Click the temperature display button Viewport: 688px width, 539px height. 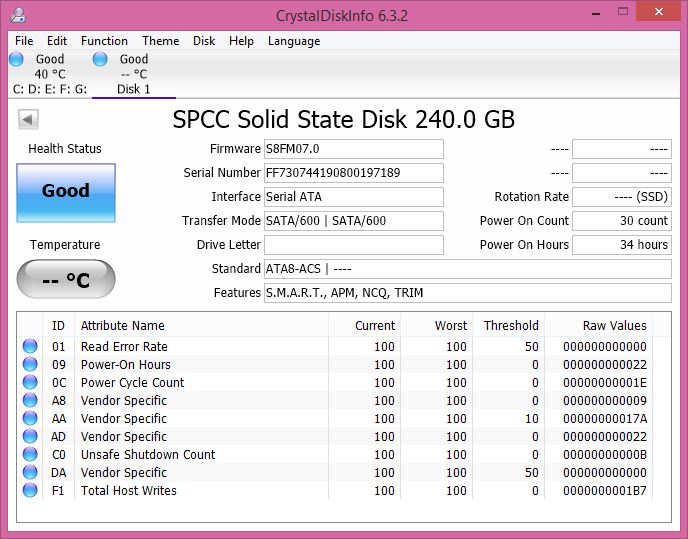[x=66, y=279]
